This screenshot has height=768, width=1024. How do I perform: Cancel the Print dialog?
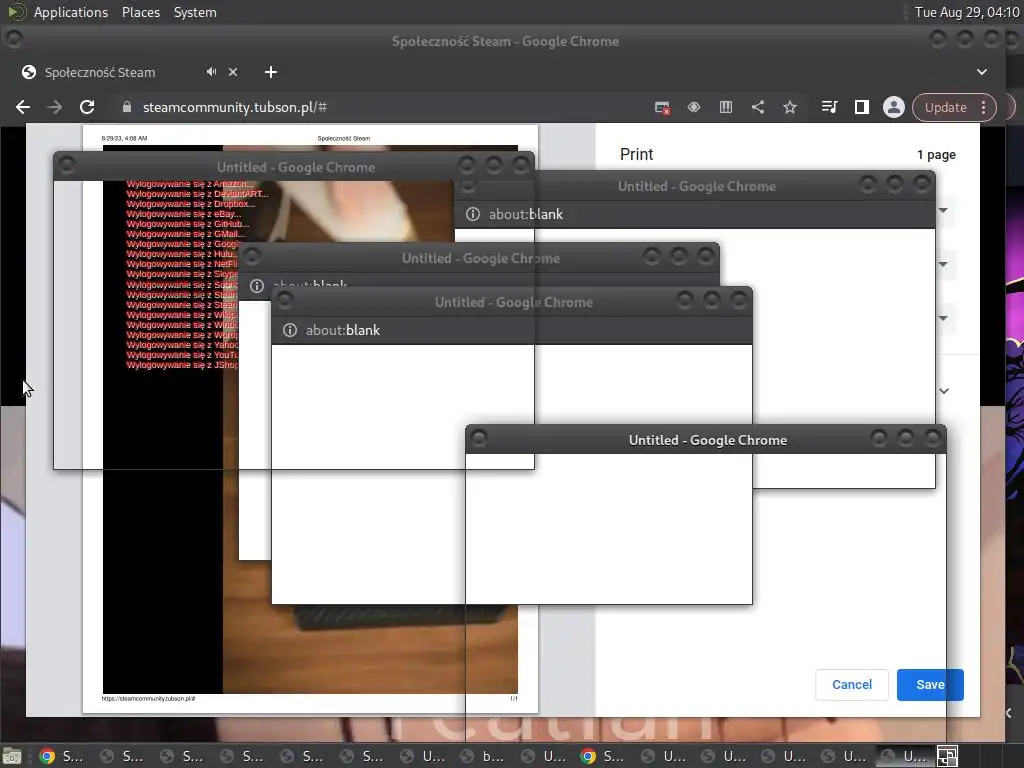852,684
